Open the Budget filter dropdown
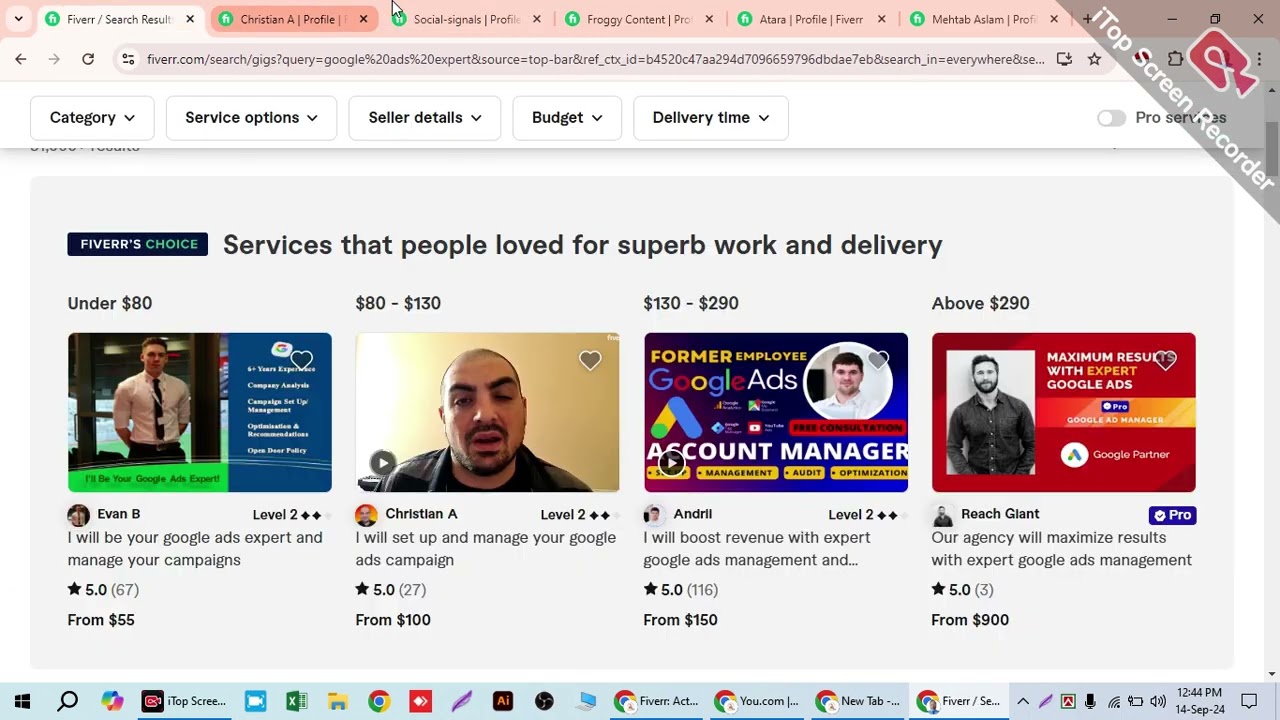The width and height of the screenshot is (1280, 720). point(567,118)
